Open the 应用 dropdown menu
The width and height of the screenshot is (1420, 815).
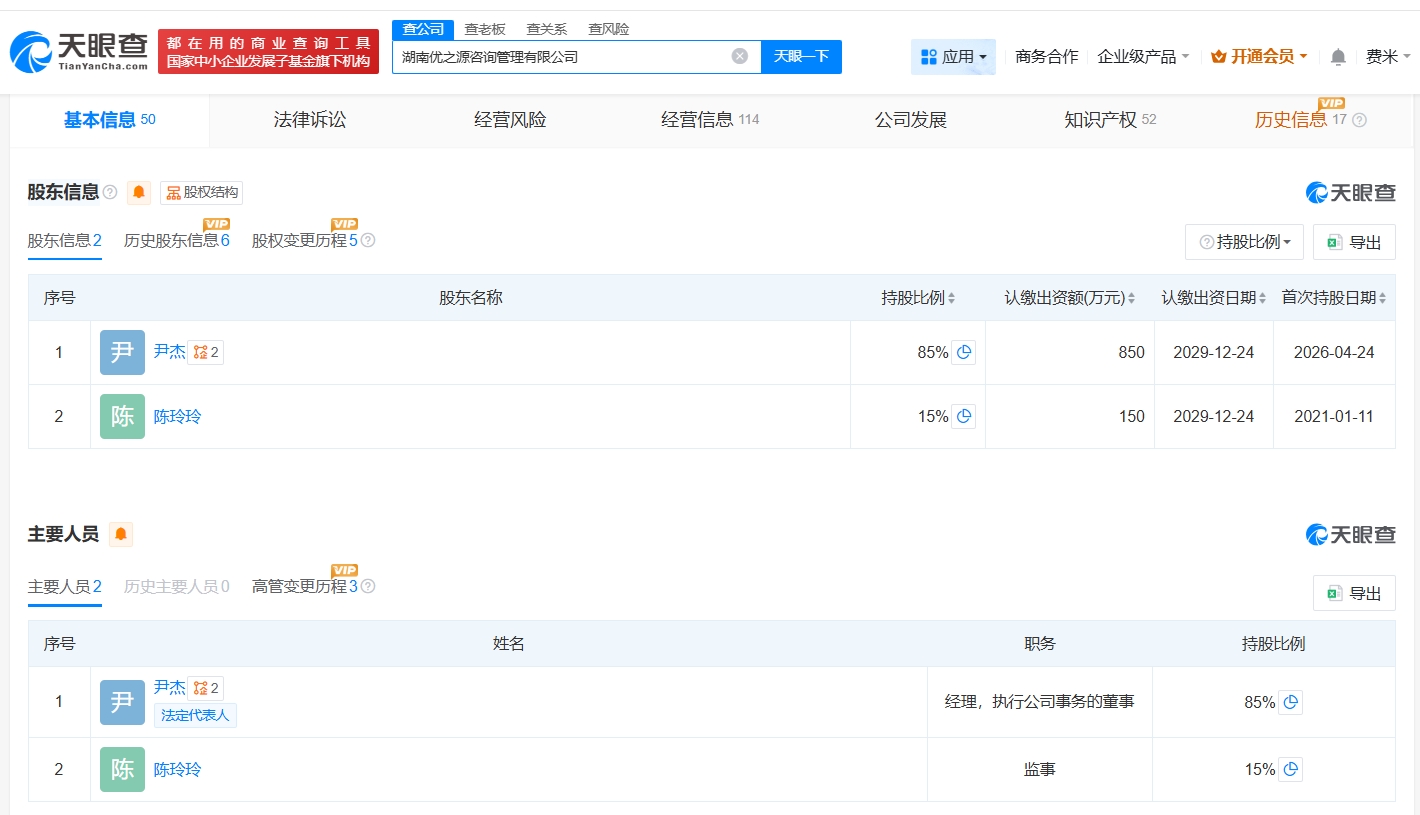click(x=953, y=57)
